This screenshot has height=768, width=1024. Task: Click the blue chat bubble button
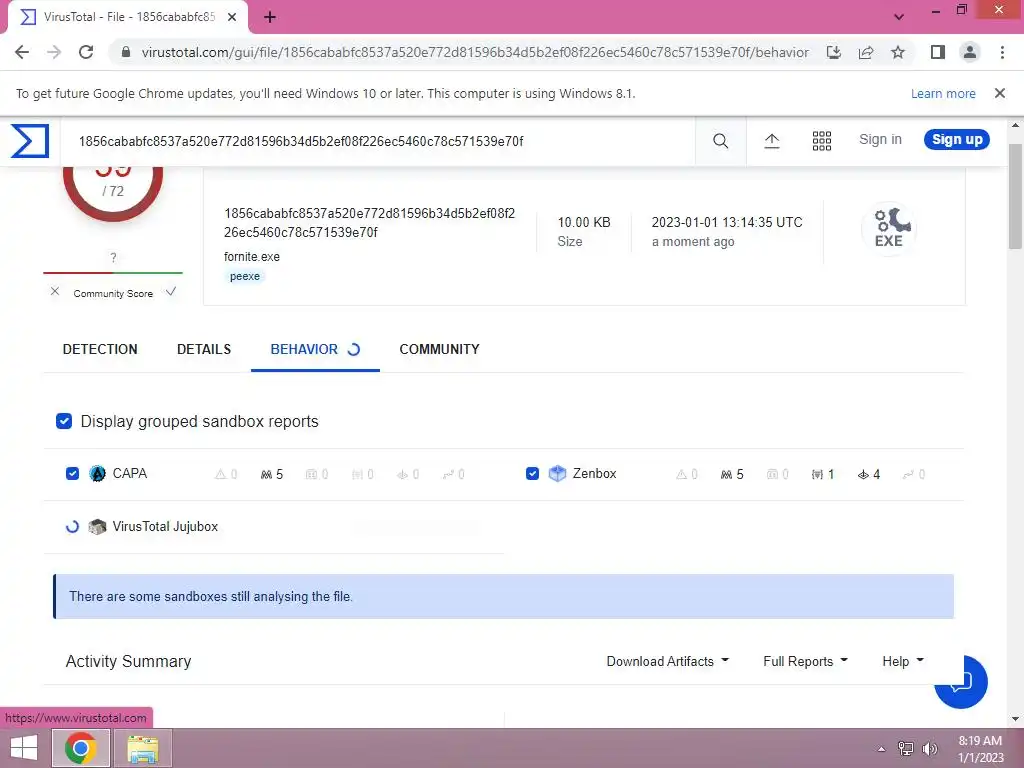coord(961,682)
